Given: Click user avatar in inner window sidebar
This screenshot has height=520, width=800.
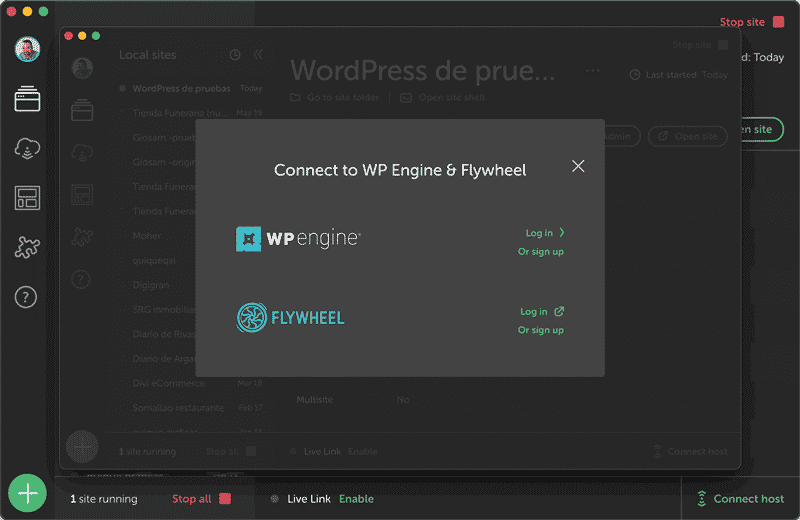Looking at the screenshot, I should (x=82, y=68).
